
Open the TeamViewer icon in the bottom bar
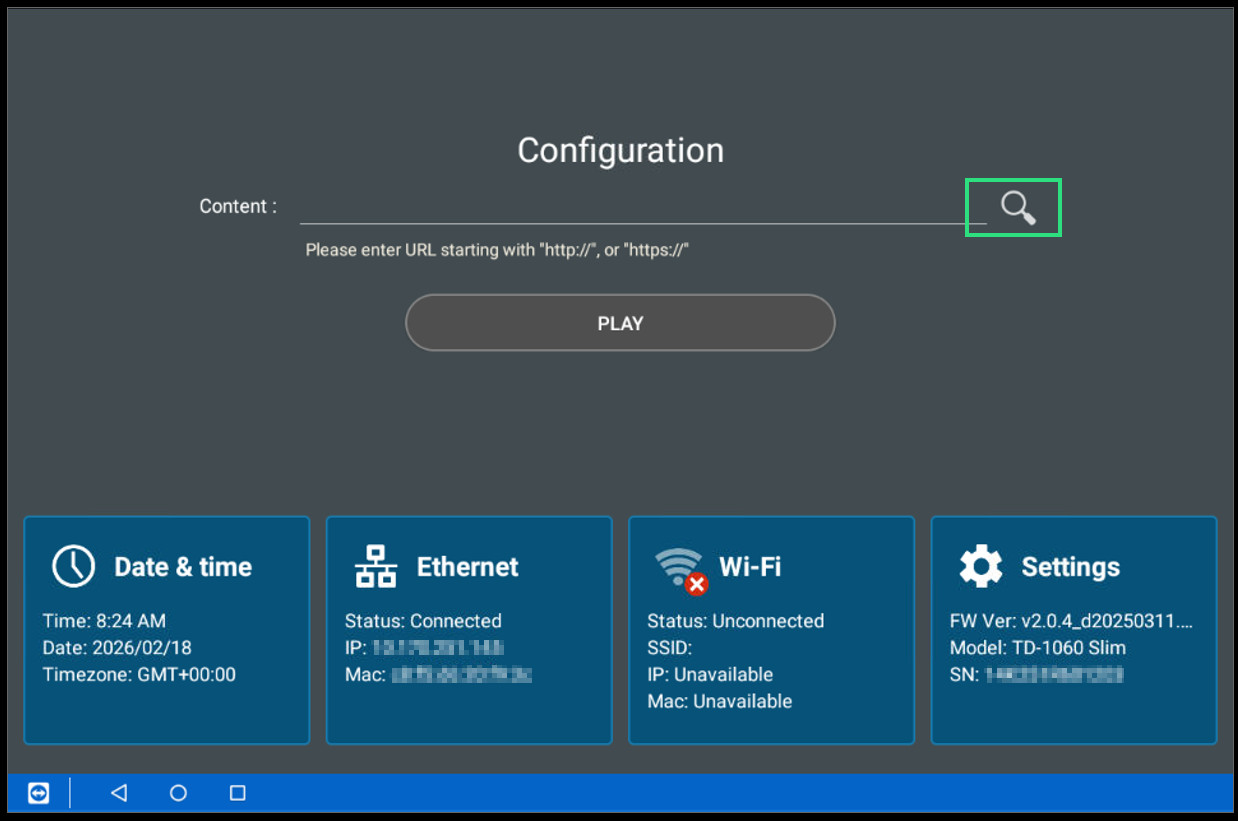pos(38,793)
